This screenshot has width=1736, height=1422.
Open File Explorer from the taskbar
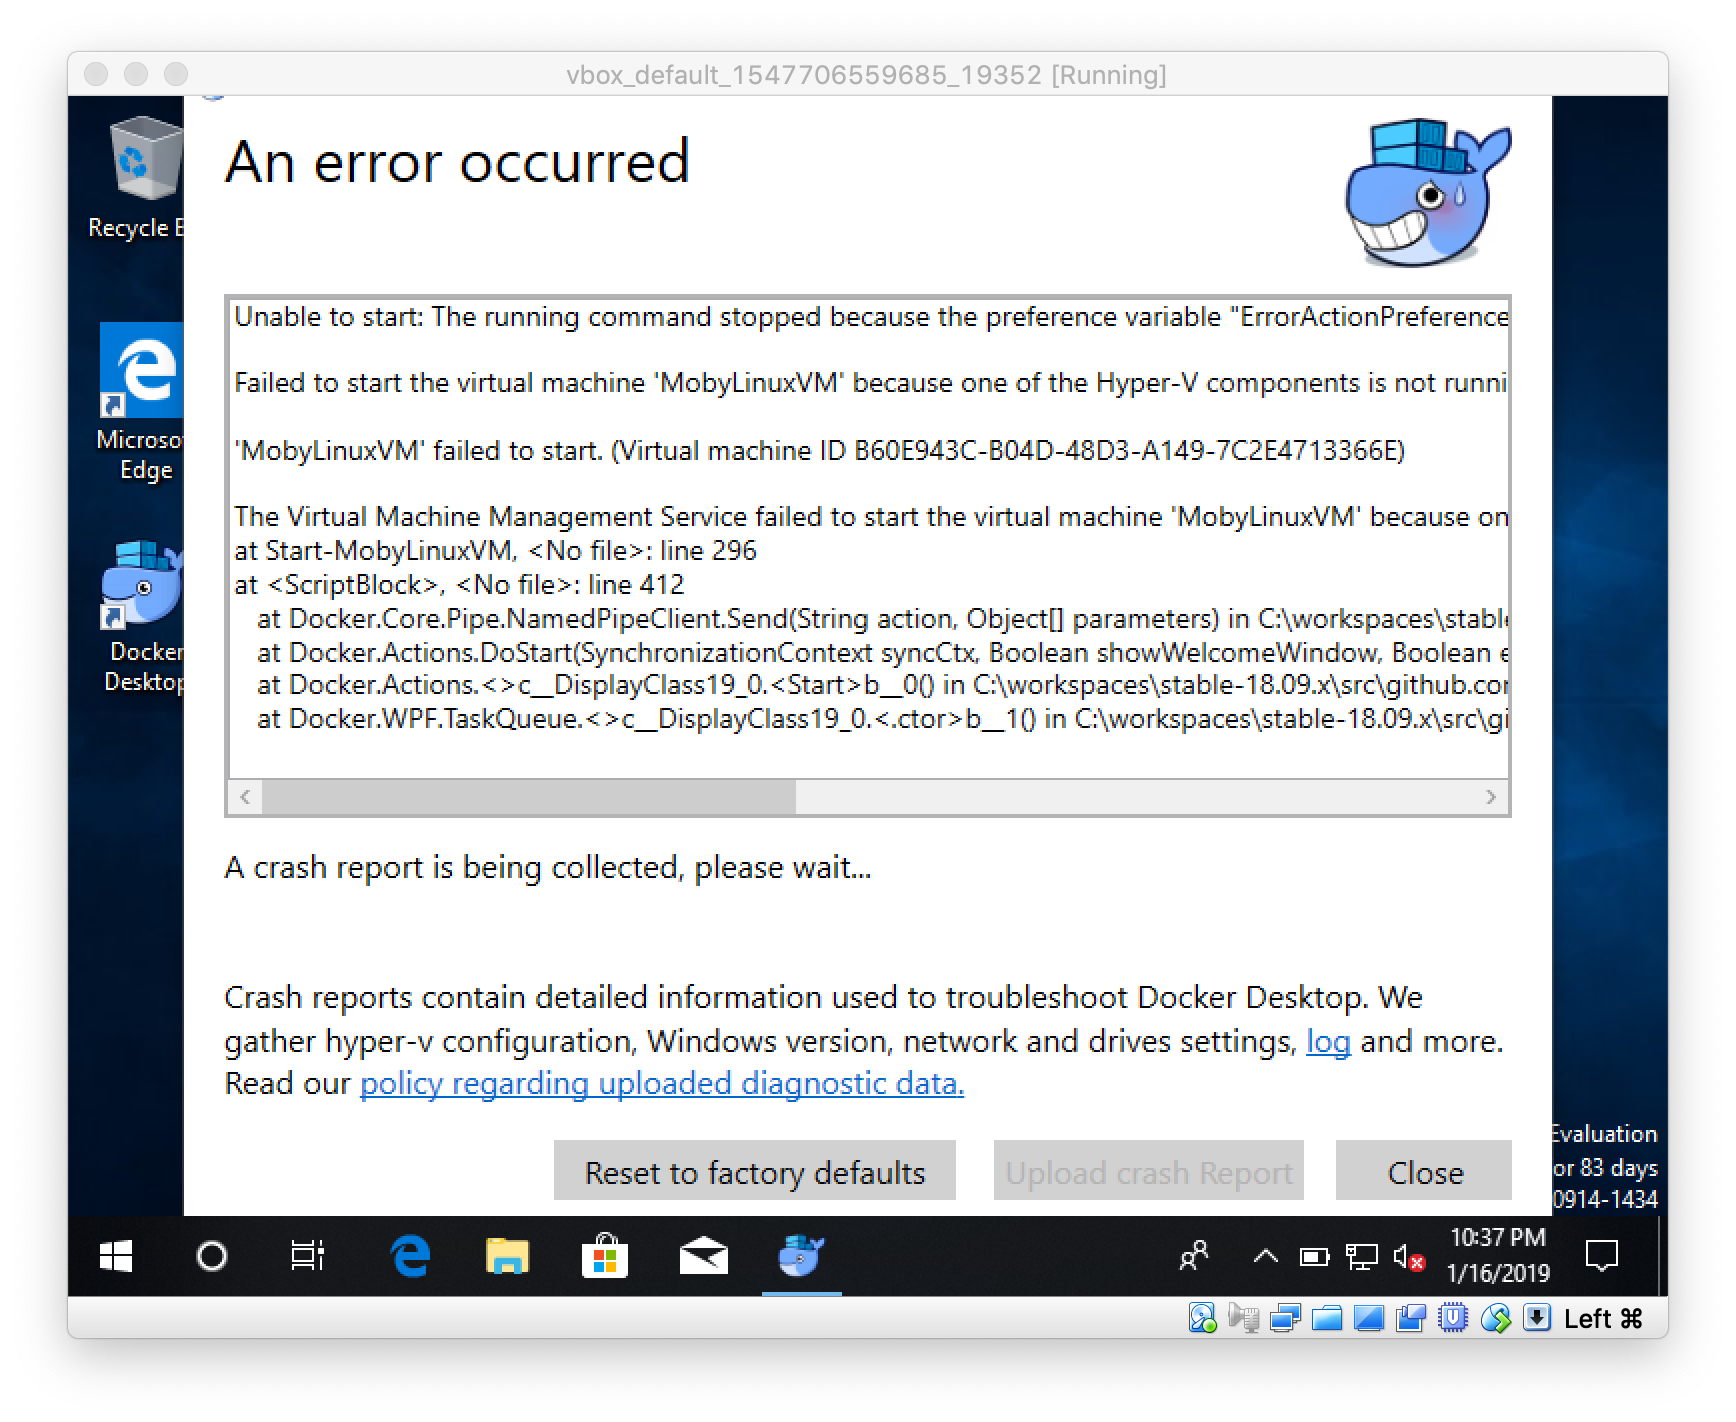pyautogui.click(x=507, y=1256)
